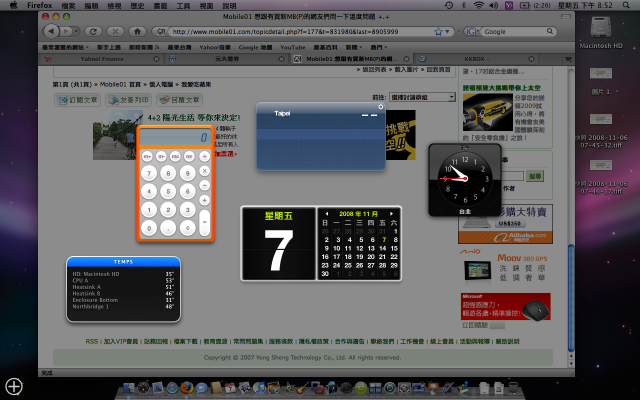Open URL bar history dropdown arrow

coord(447,31)
